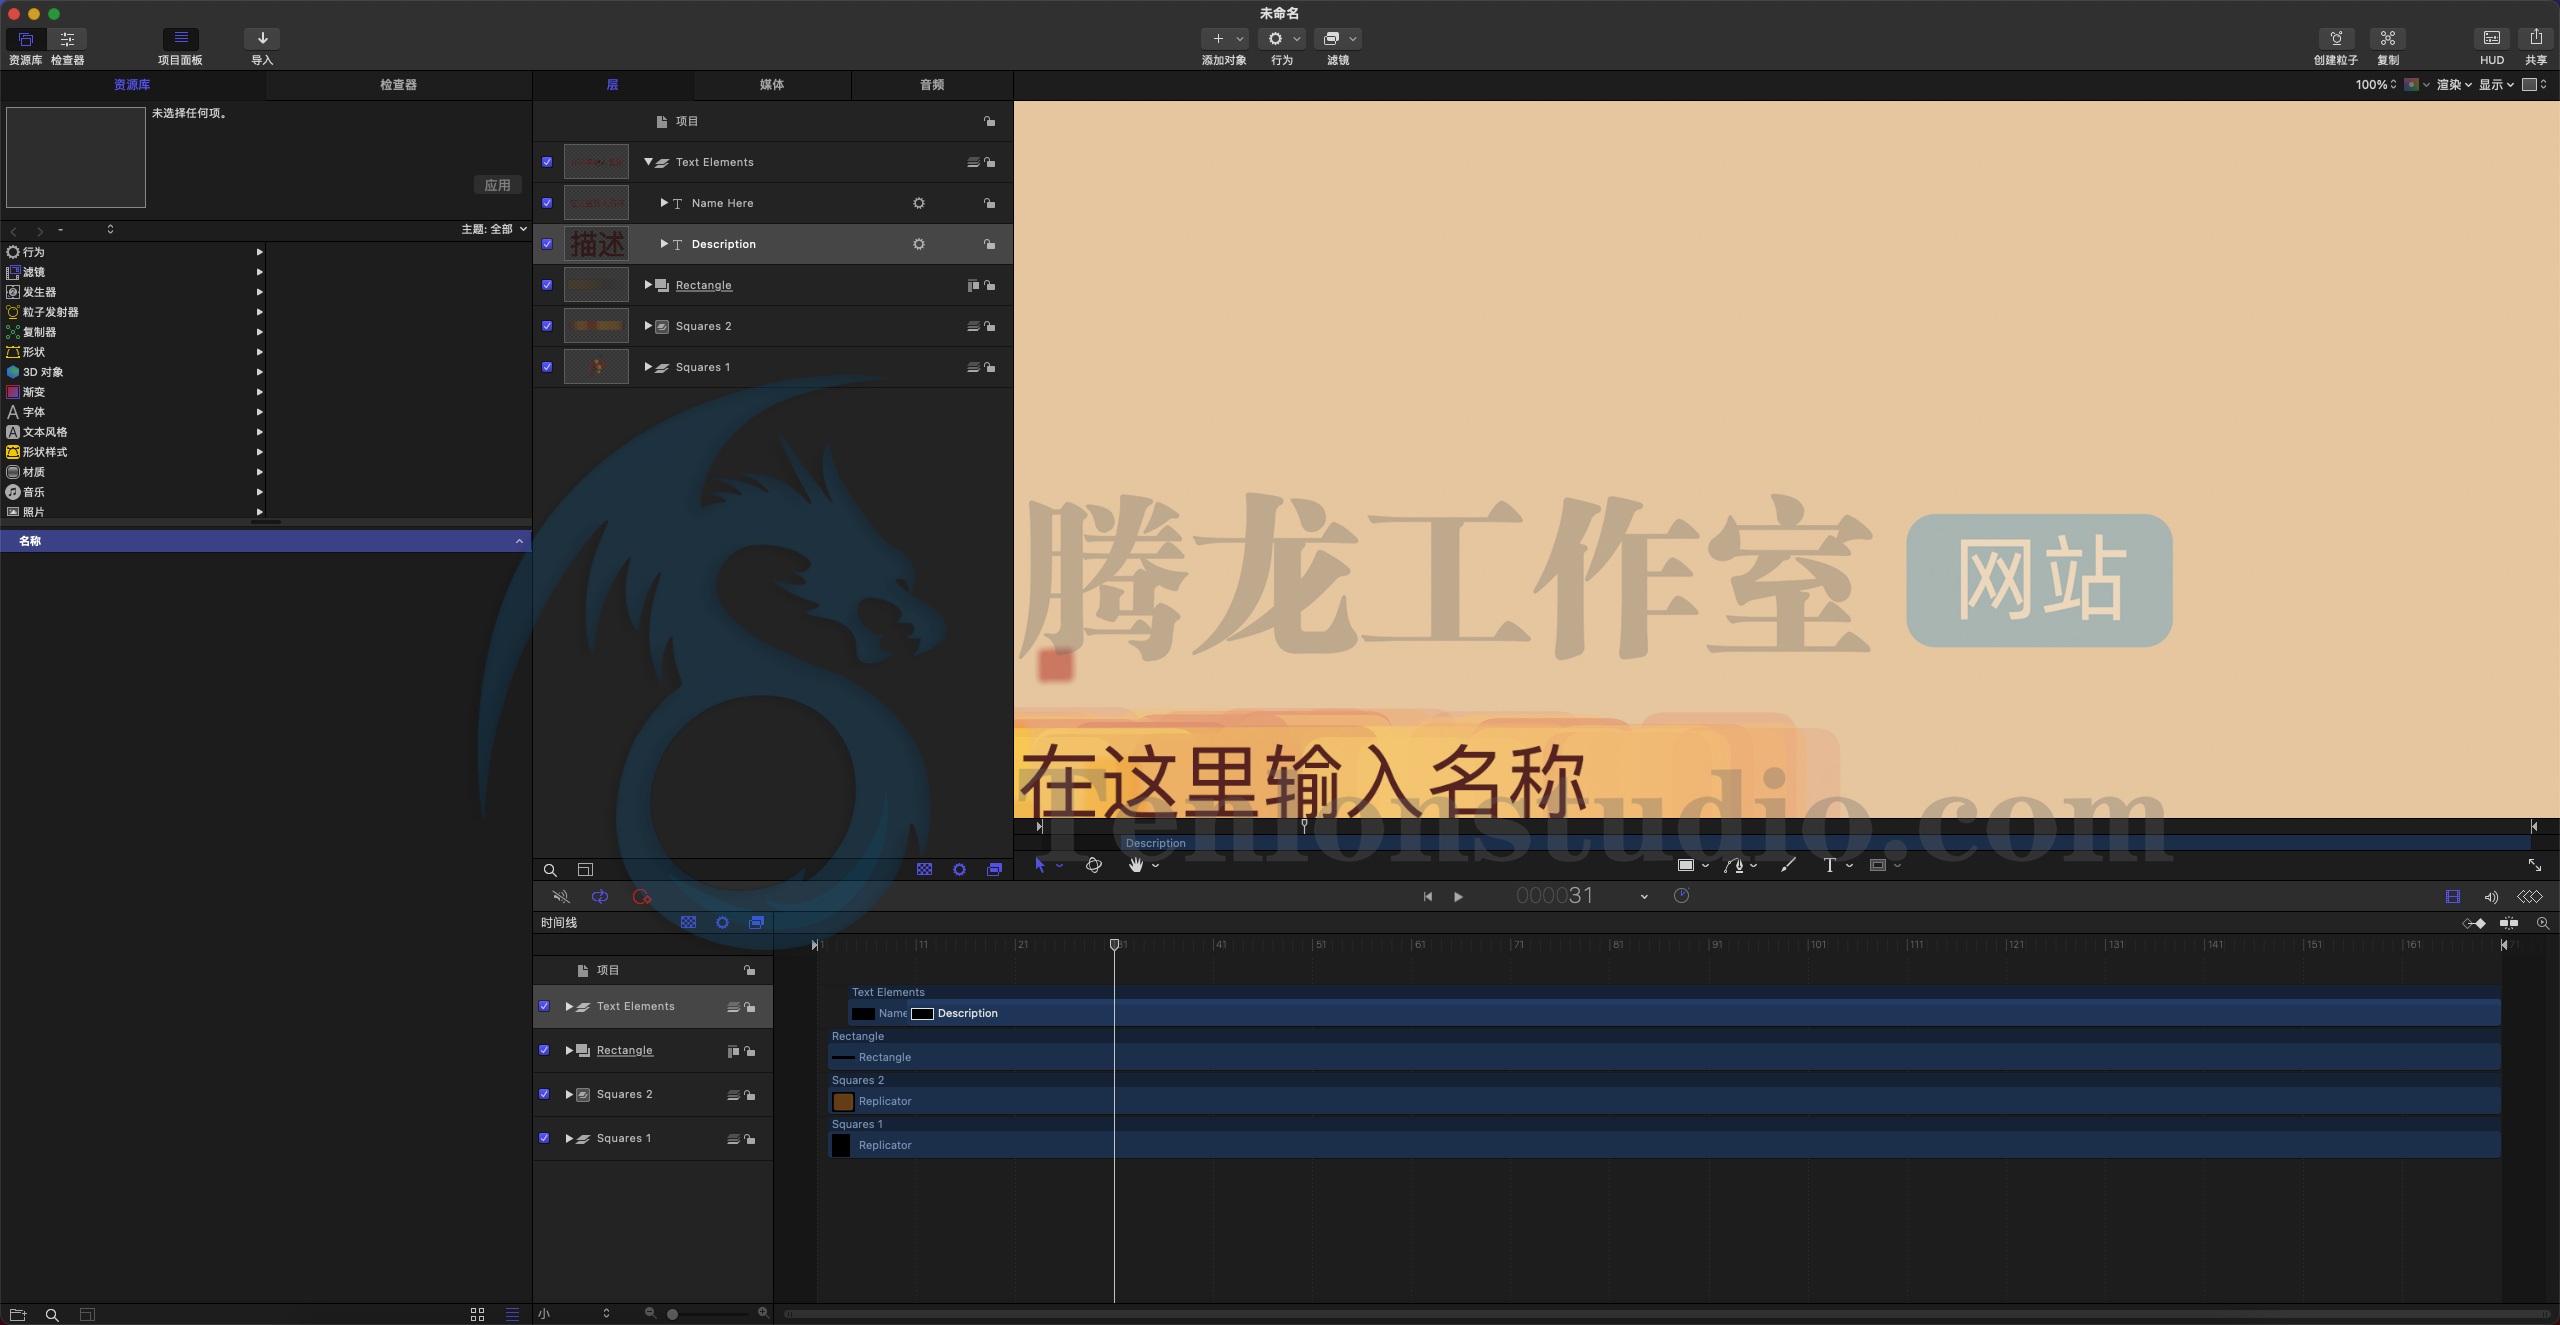Click the Make Particles icon
The height and width of the screenshot is (1325, 2560).
pos(2336,39)
